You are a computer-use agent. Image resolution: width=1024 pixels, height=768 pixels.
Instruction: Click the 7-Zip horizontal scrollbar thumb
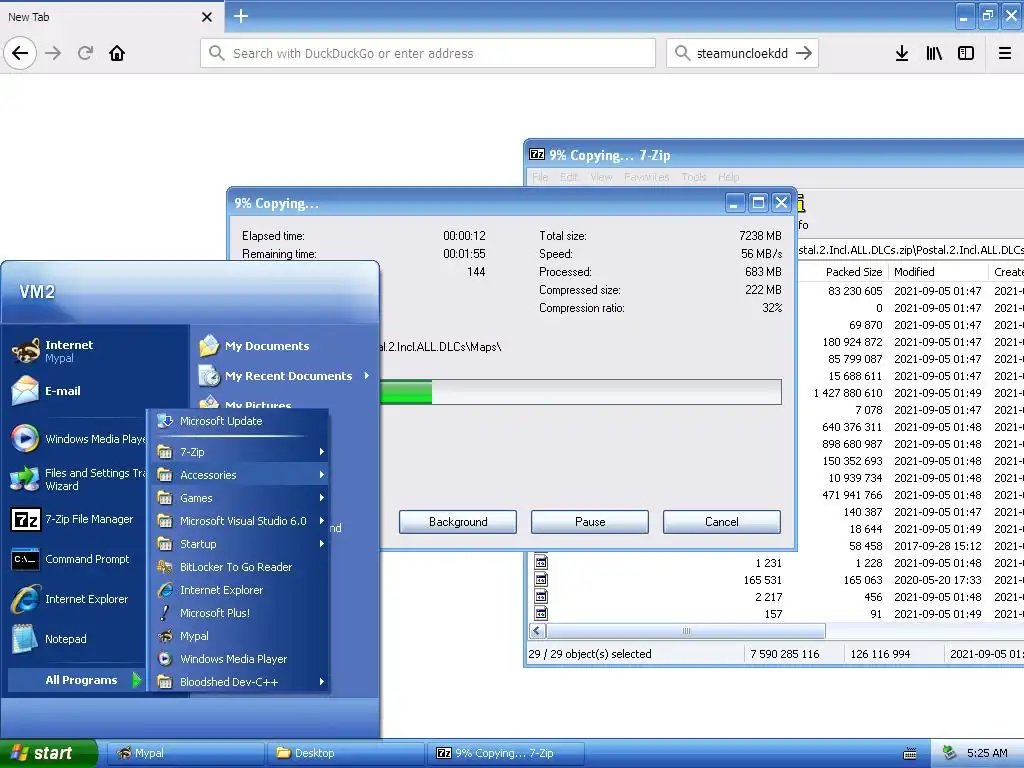click(686, 631)
